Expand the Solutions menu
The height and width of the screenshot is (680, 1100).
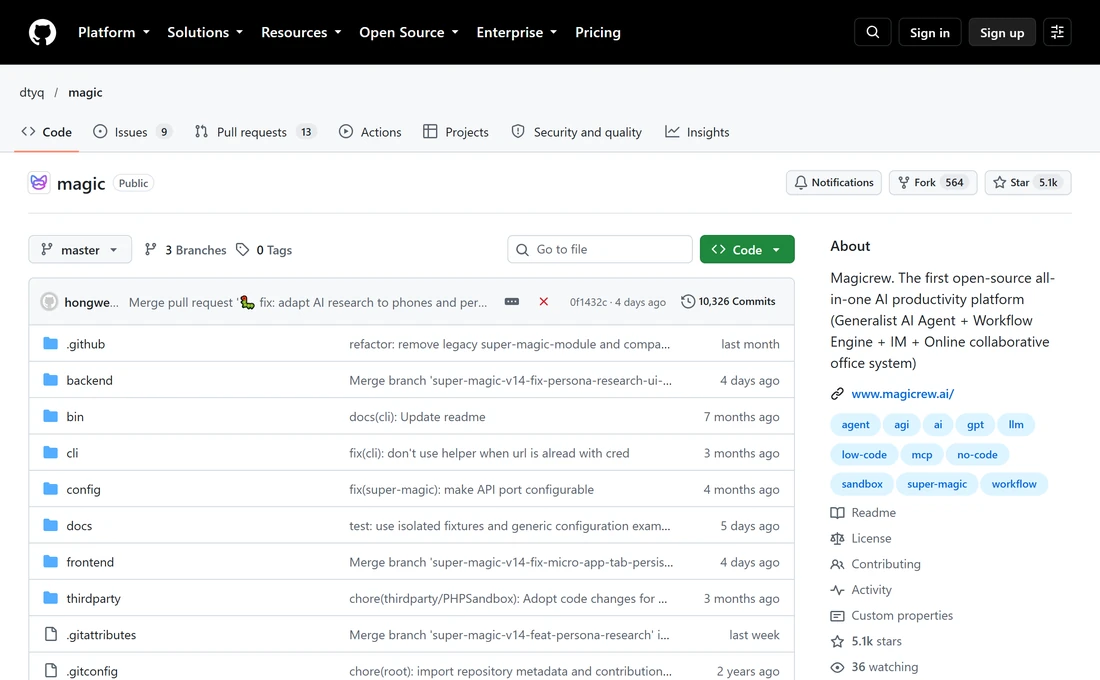205,32
